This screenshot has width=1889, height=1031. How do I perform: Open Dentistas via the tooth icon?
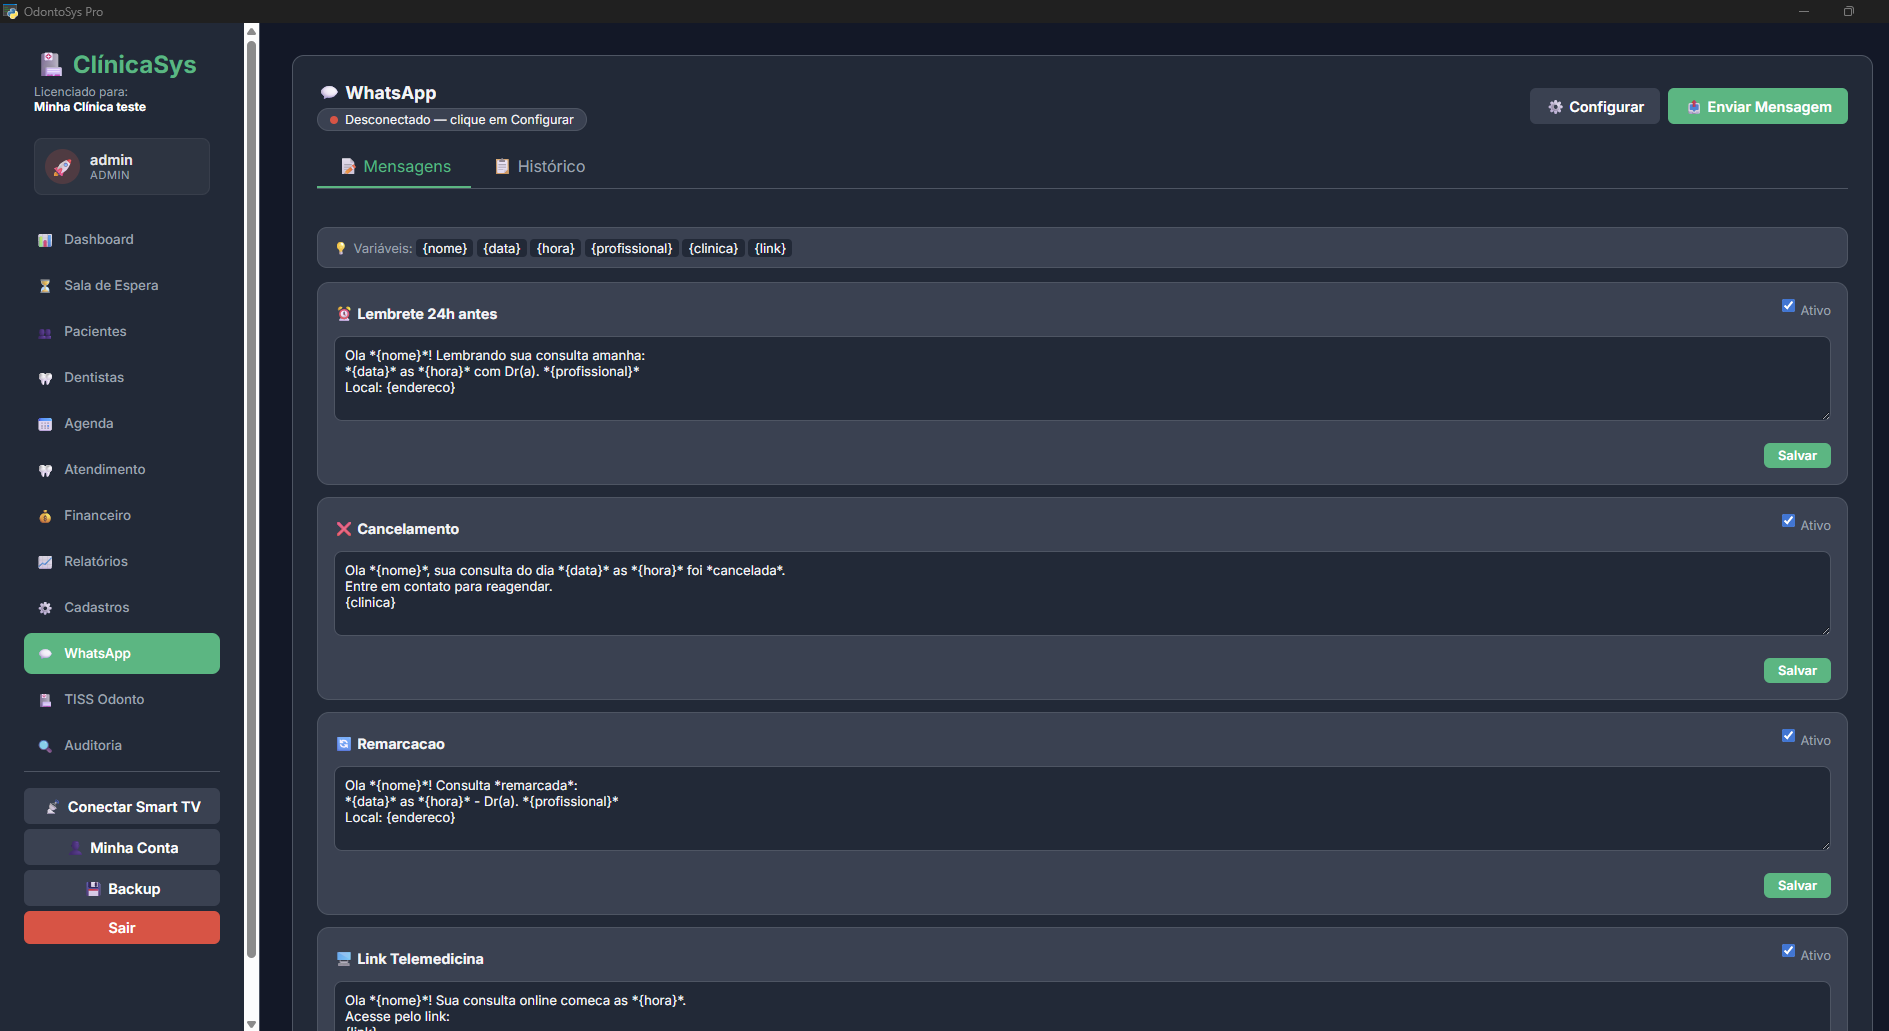pyautogui.click(x=45, y=378)
